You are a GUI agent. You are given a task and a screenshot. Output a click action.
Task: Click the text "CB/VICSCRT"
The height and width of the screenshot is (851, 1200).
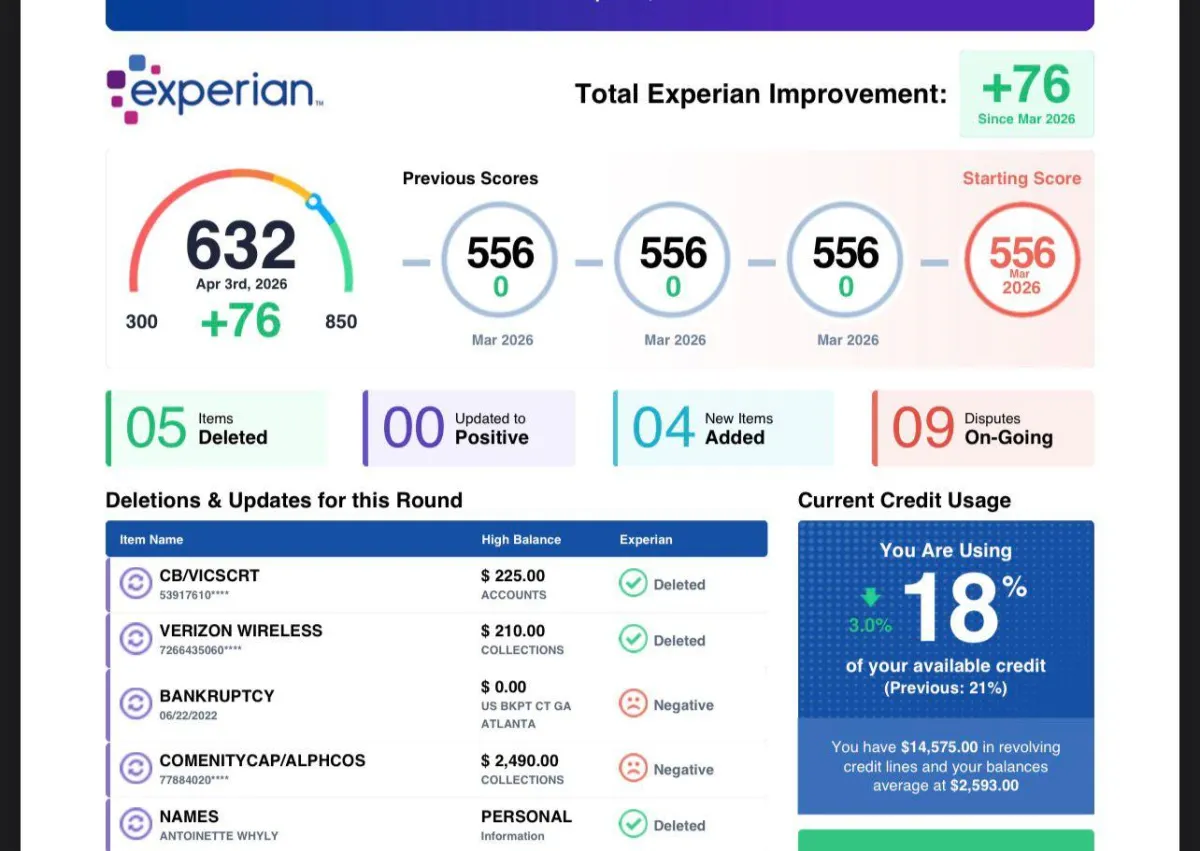point(209,575)
